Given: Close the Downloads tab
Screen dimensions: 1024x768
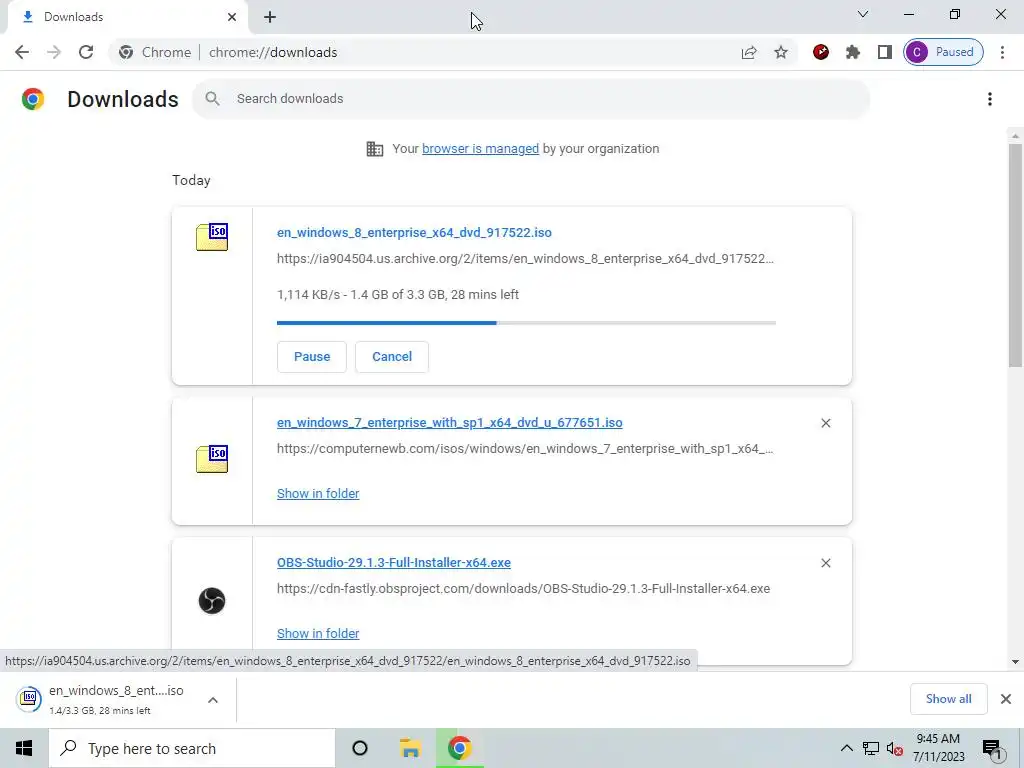Looking at the screenshot, I should (232, 17).
